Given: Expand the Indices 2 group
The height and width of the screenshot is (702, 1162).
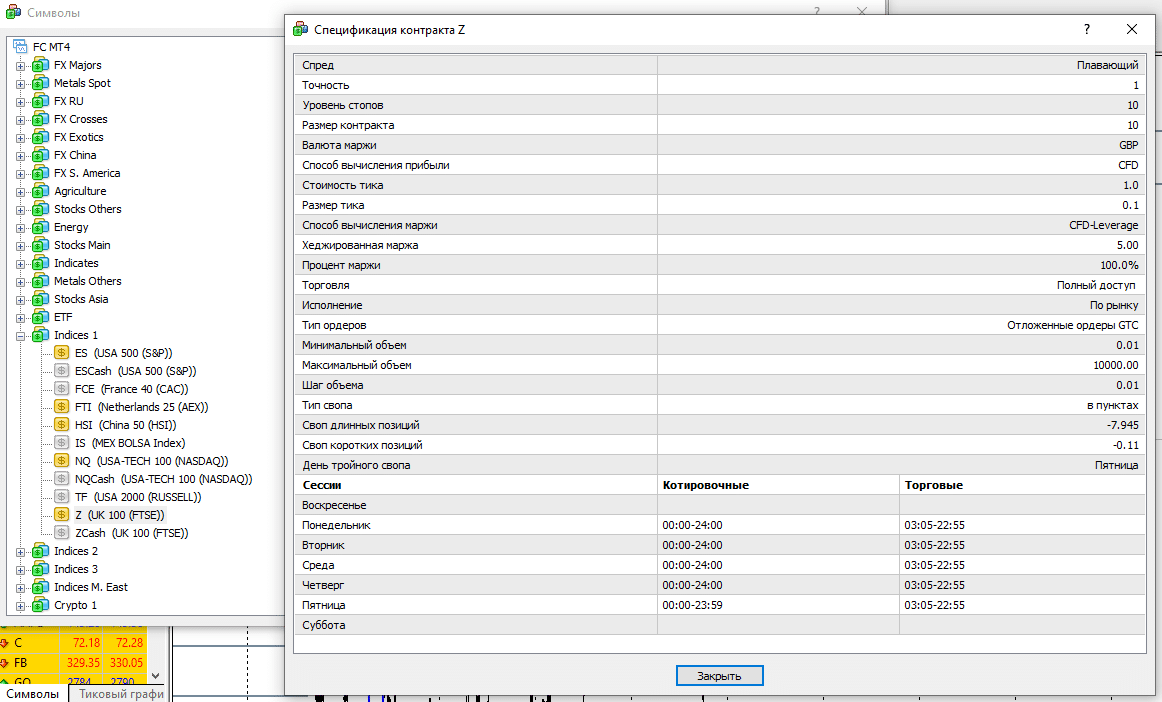Looking at the screenshot, I should click(20, 552).
